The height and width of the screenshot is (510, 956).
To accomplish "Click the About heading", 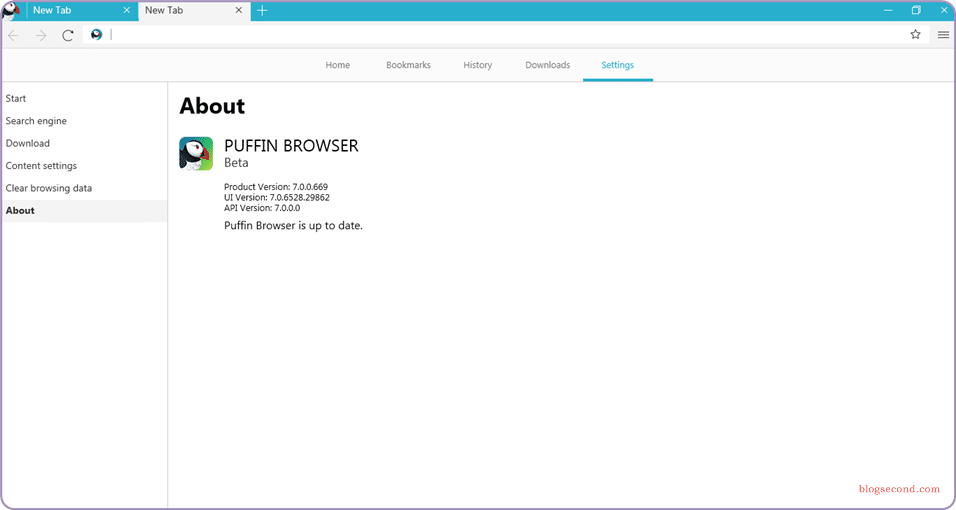I will click(x=212, y=106).
